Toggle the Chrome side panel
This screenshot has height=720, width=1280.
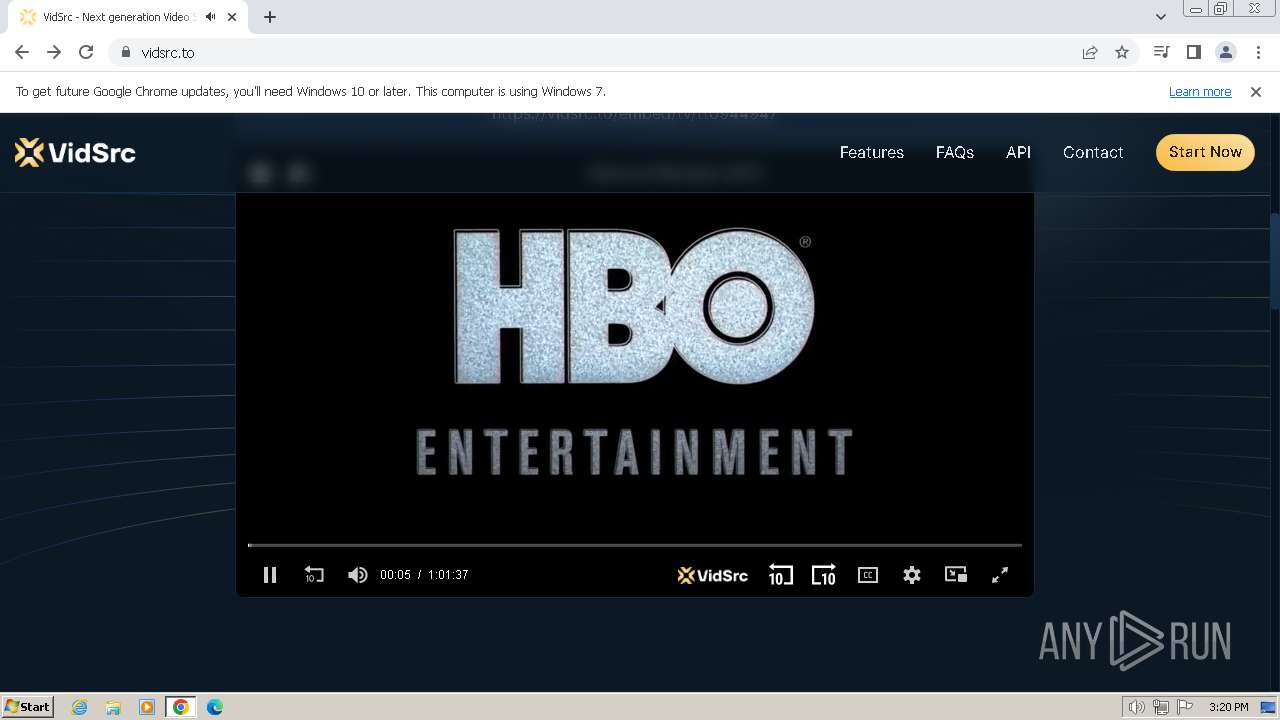pos(1193,52)
